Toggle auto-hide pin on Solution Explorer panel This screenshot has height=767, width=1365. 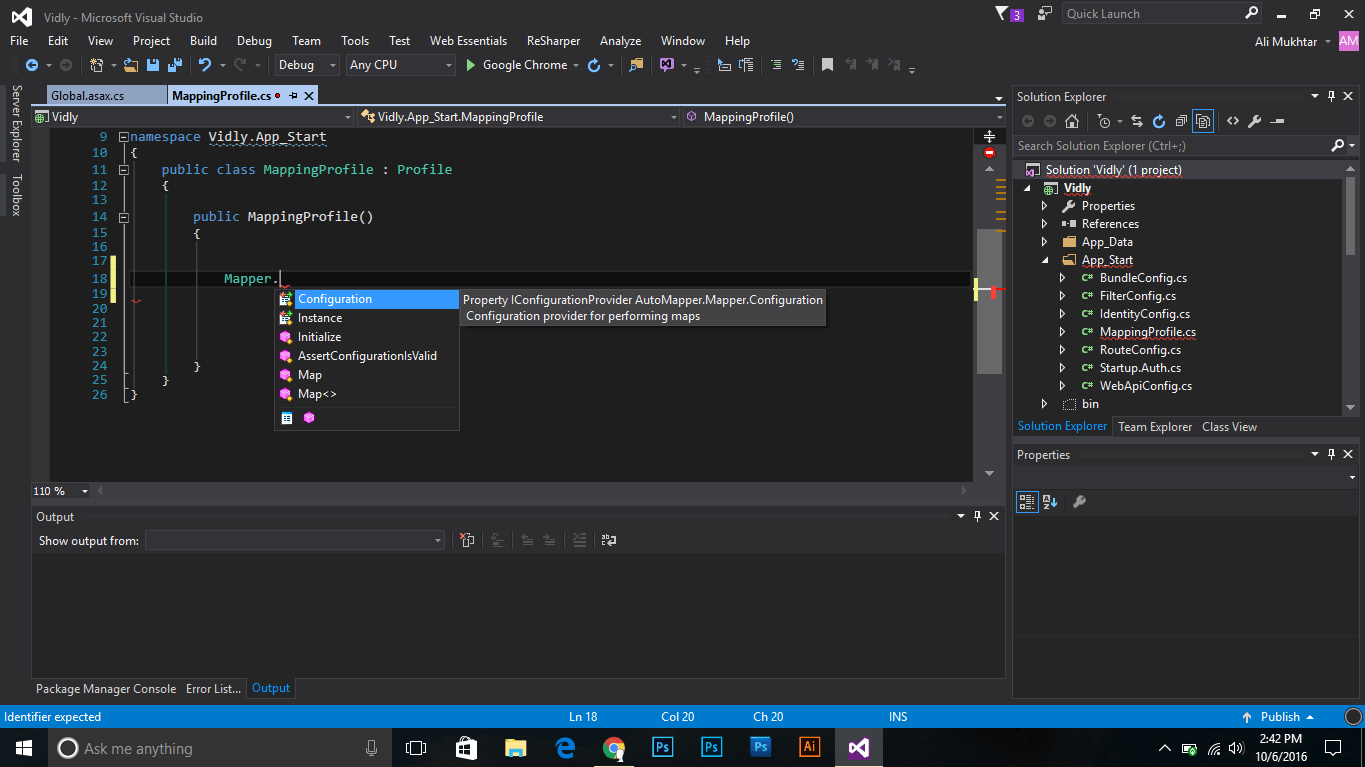1331,96
